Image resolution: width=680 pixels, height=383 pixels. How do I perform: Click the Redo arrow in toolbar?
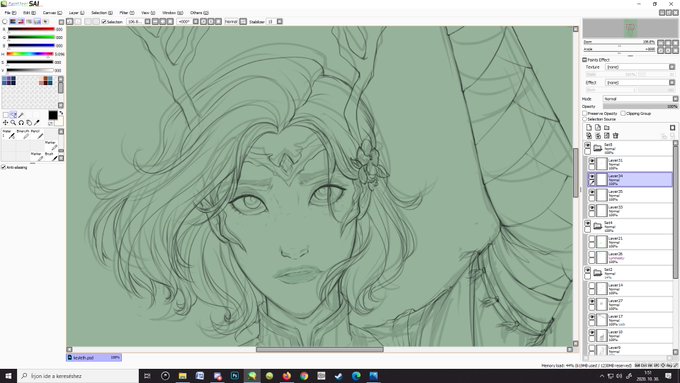(x=78, y=21)
